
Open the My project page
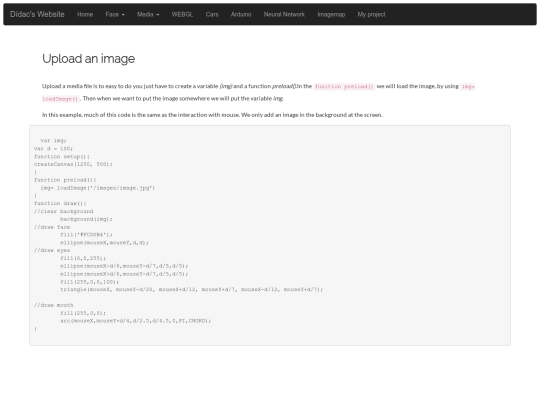point(371,14)
